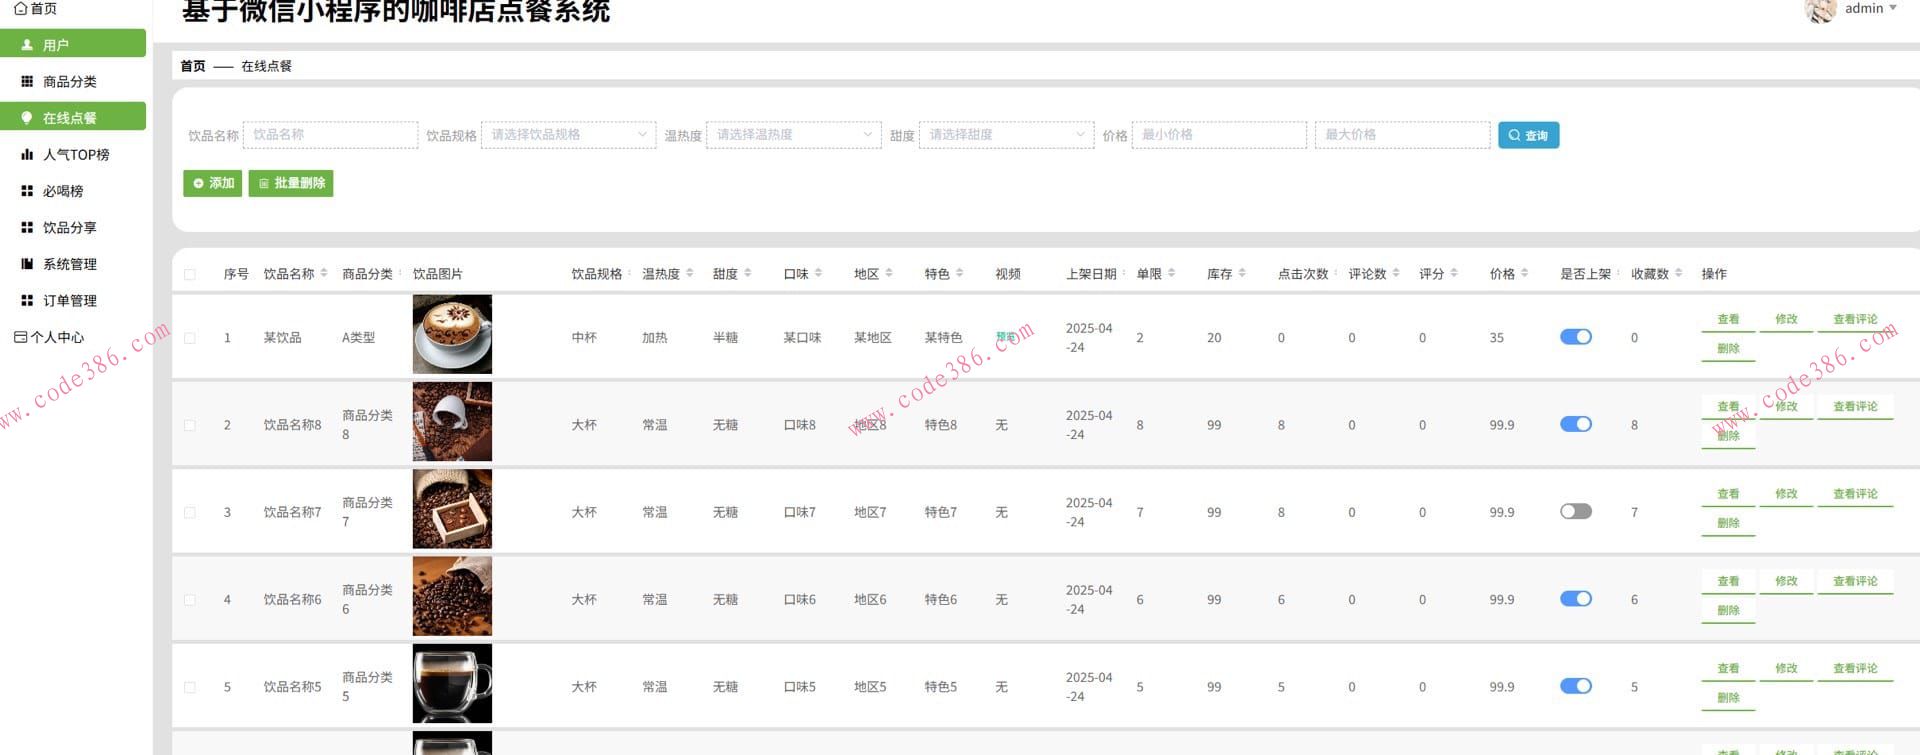Viewport: 1920px width, 755px height.
Task: Open 订单管理 in the sidebar
Action: 70,301
